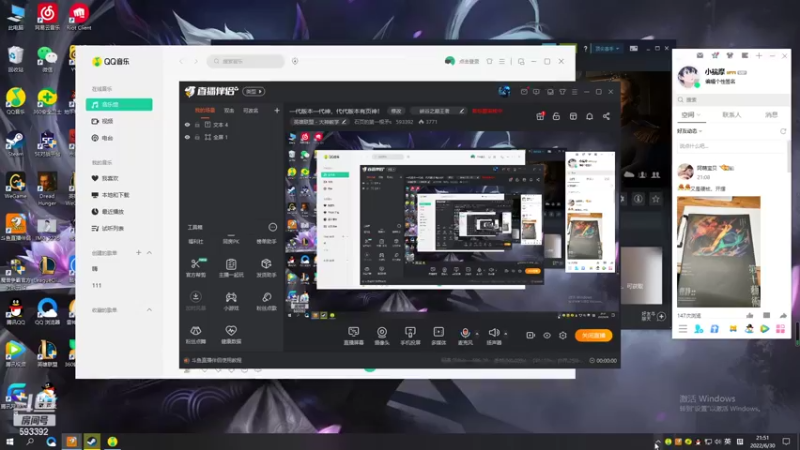Screen dimensions: 800x450
Task: Click the record video icon
Action: point(531,335)
